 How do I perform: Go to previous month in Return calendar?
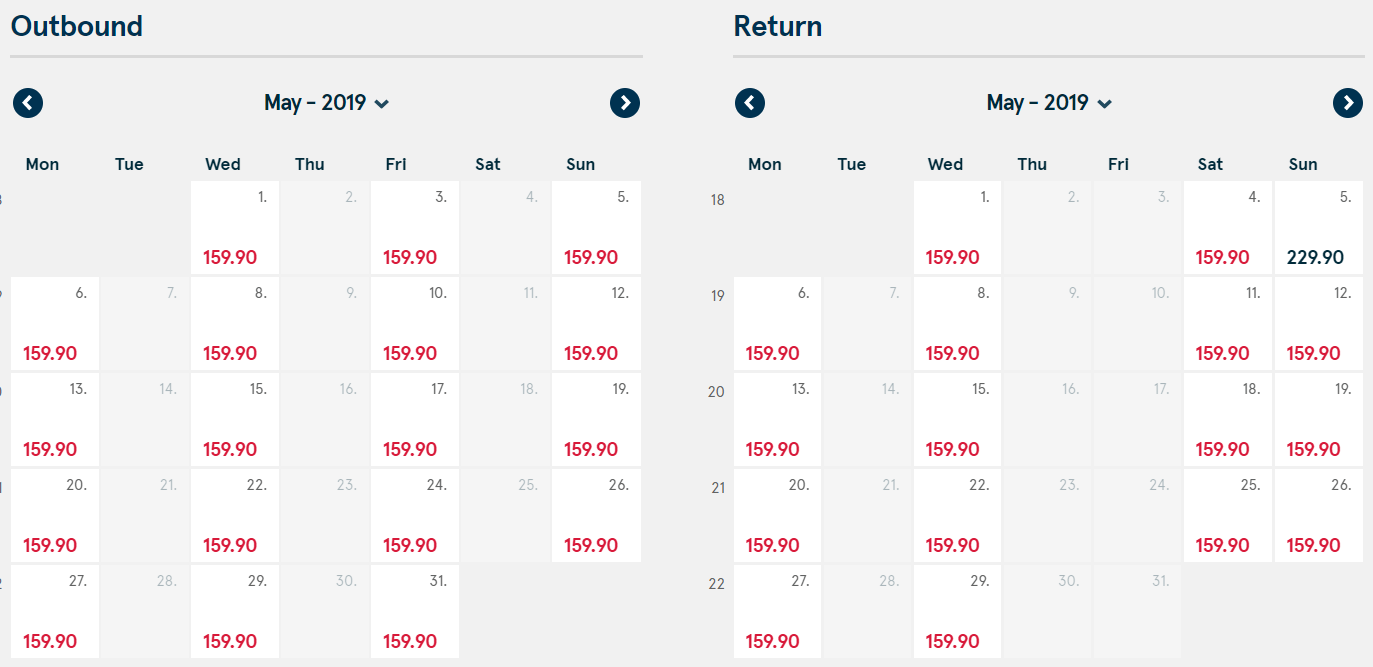(750, 103)
